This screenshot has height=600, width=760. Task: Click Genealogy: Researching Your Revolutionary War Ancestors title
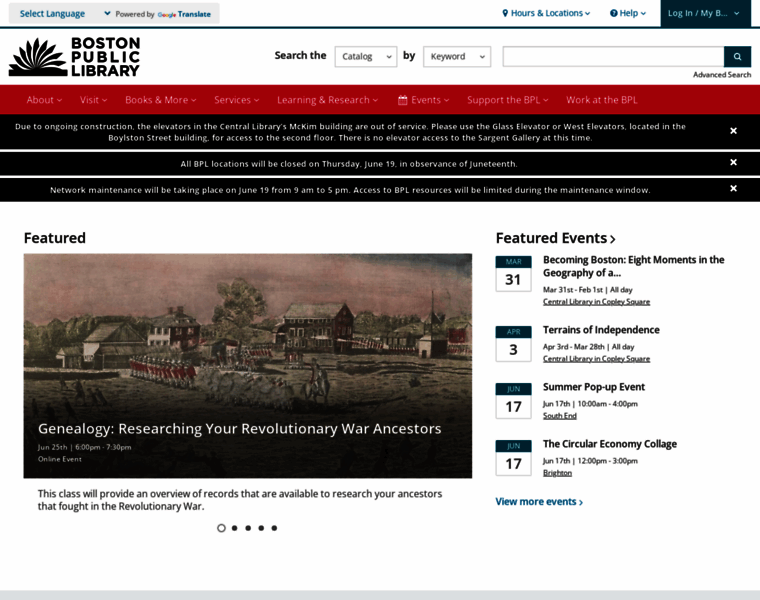239,429
